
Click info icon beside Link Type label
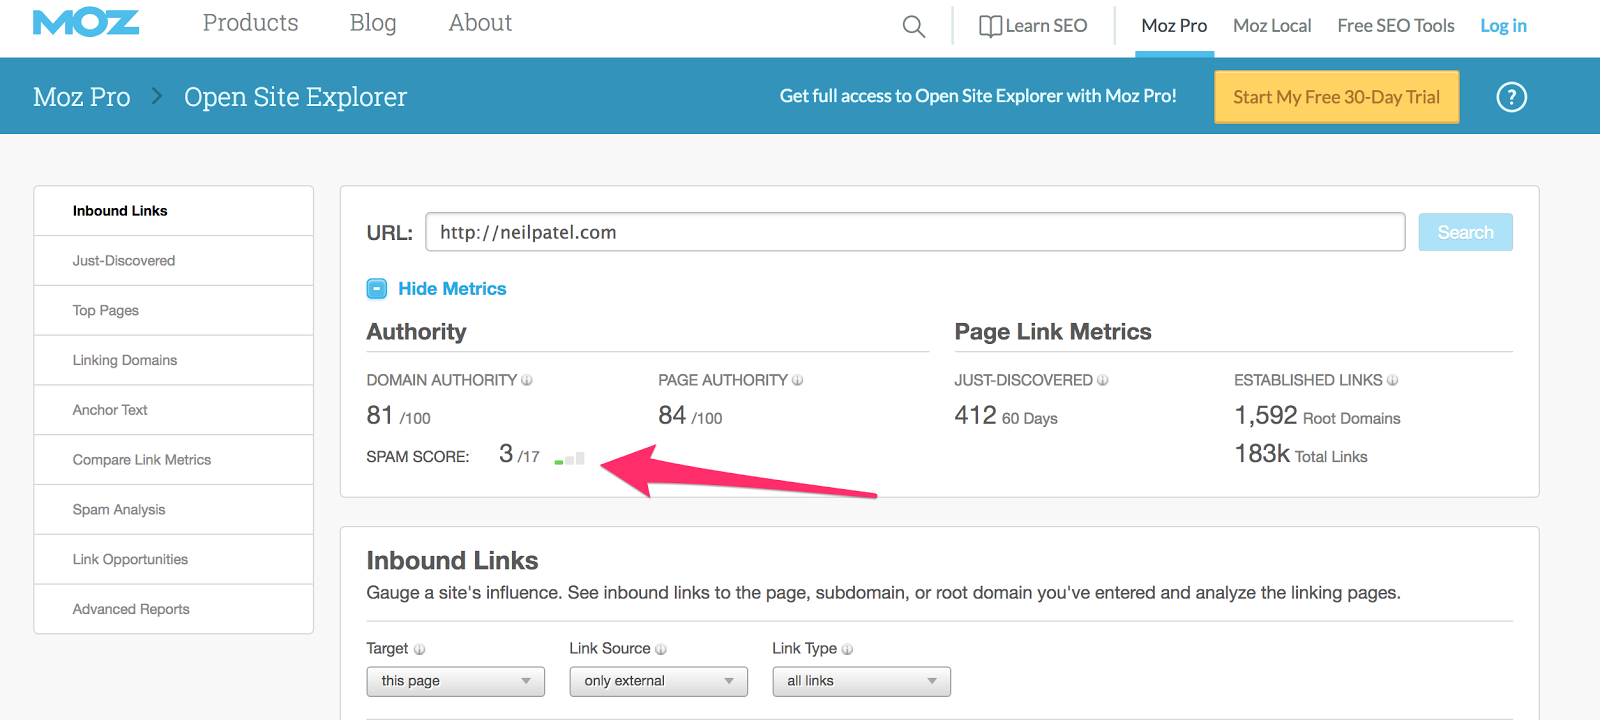click(848, 649)
